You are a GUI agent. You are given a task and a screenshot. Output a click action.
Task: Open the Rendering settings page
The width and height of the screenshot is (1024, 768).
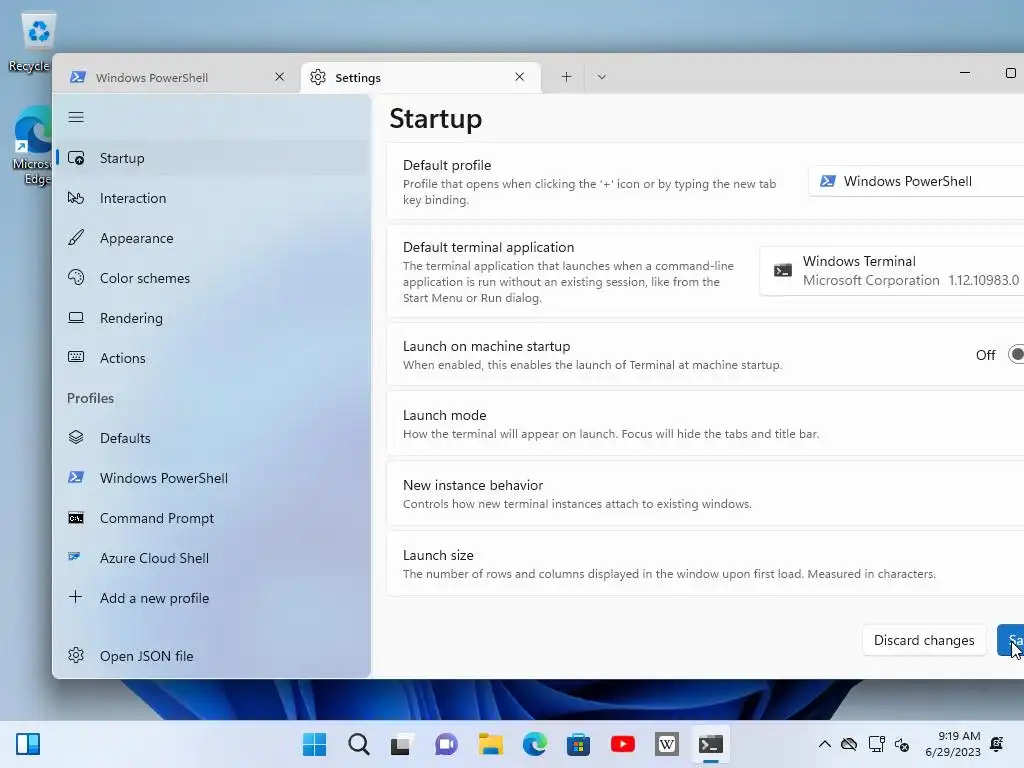click(x=212, y=318)
